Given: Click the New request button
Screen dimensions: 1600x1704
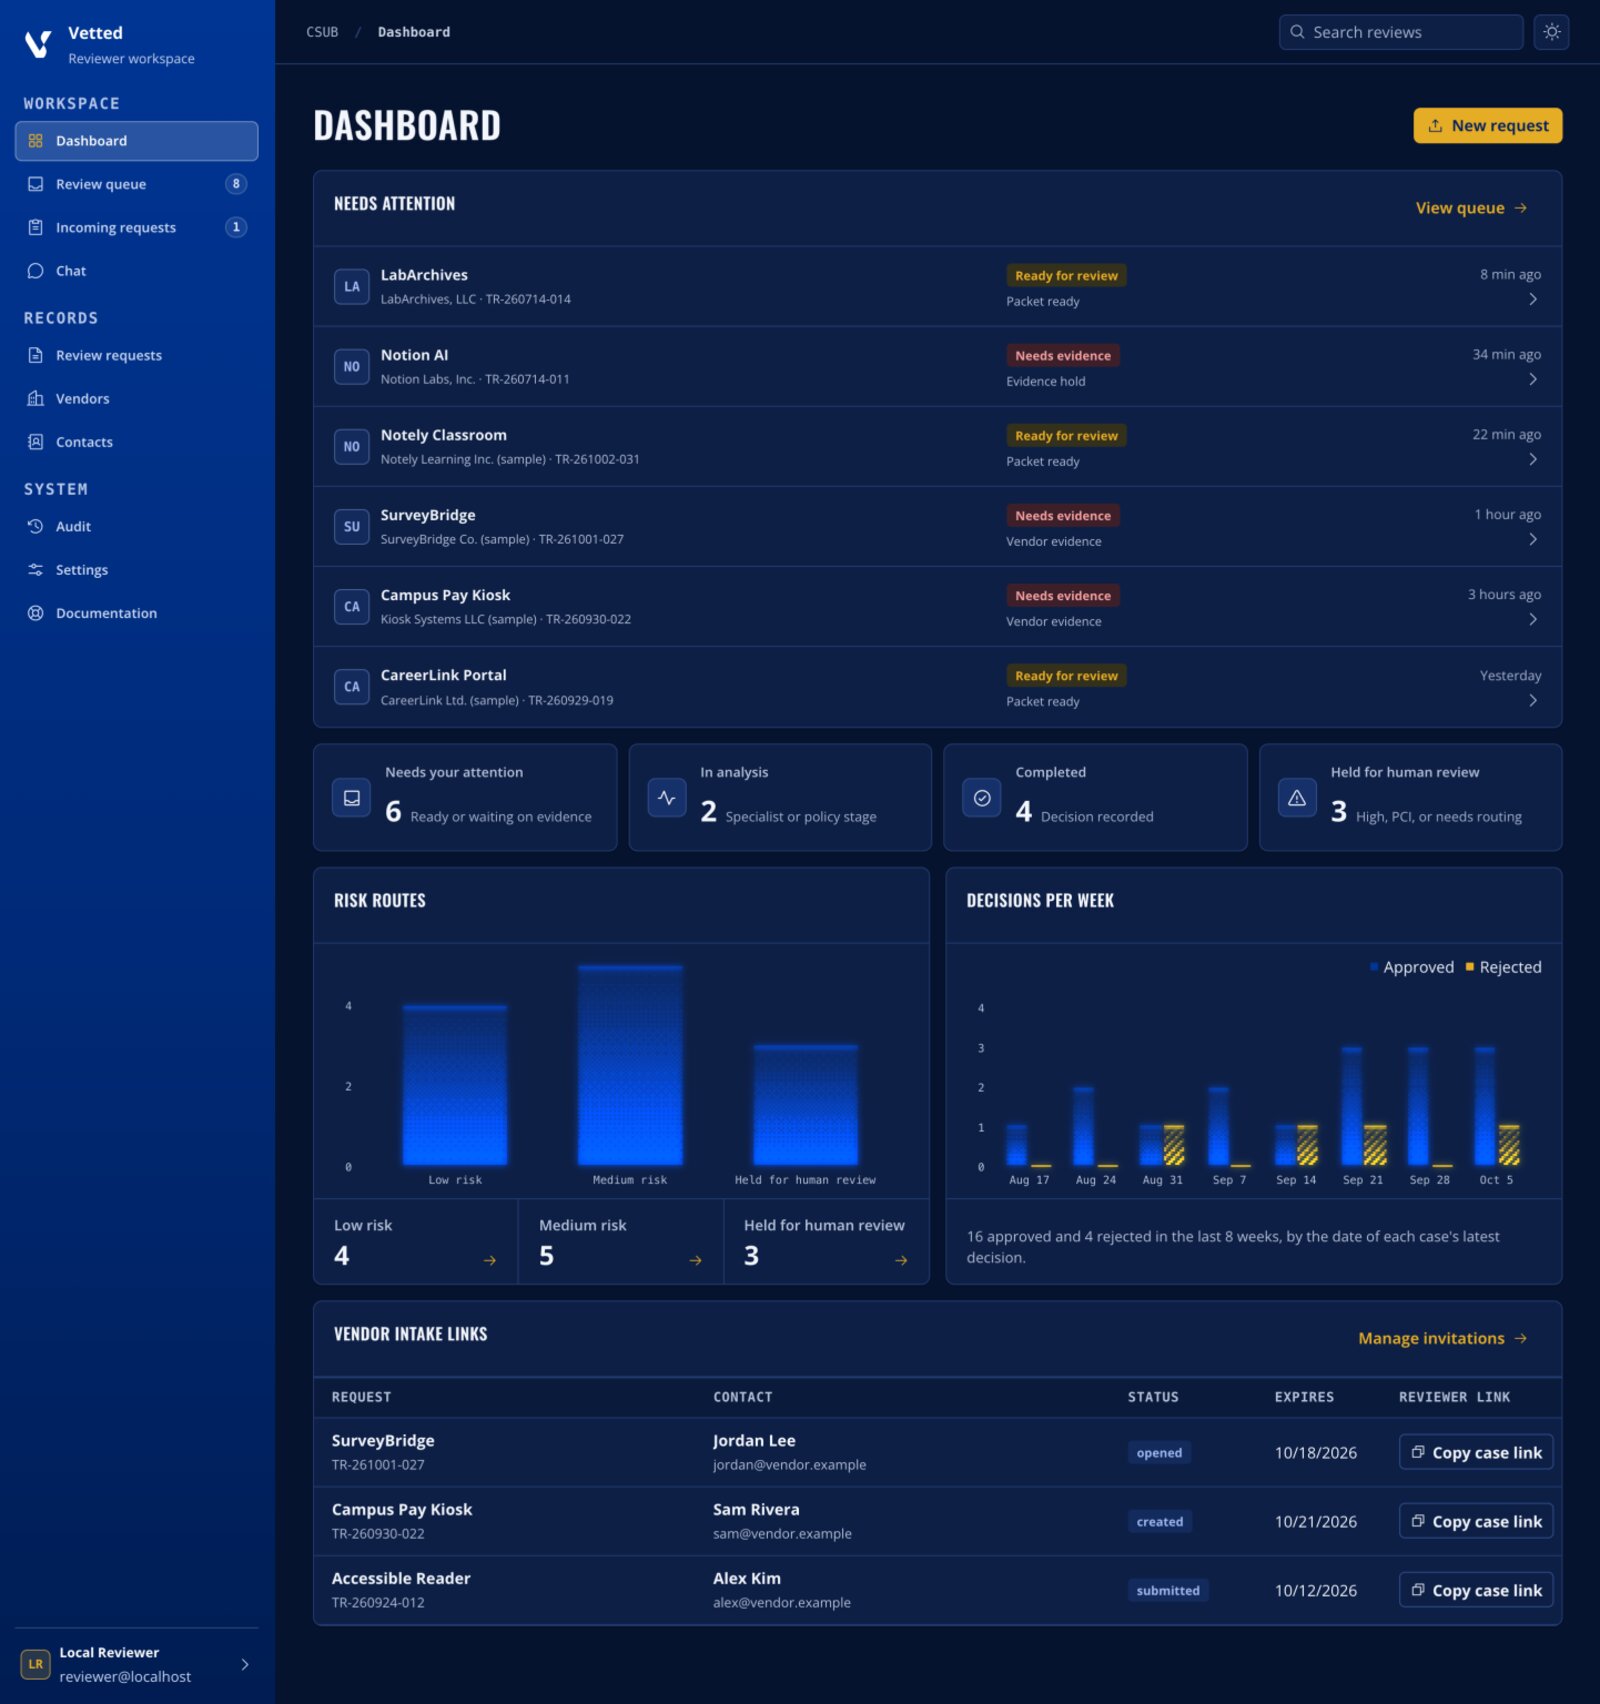Looking at the screenshot, I should tap(1487, 126).
